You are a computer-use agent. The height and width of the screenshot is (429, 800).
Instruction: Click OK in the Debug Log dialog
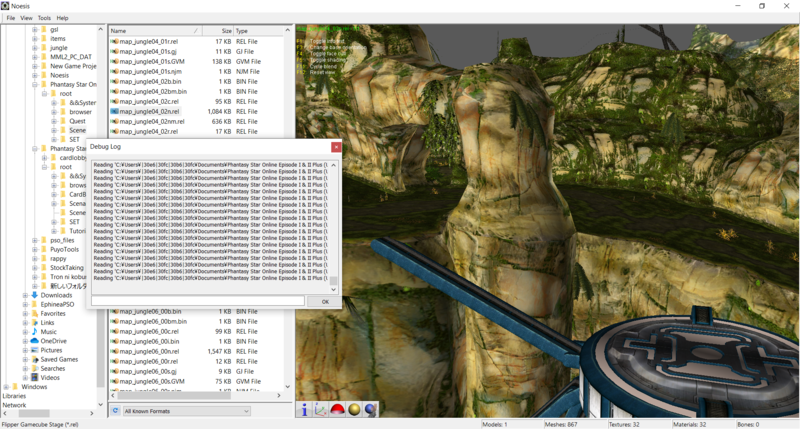coord(325,301)
